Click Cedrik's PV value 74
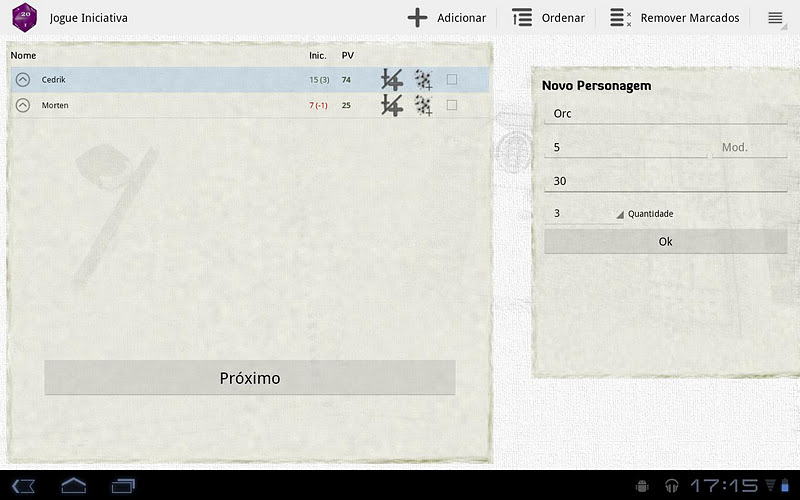This screenshot has width=800, height=500. 346,80
